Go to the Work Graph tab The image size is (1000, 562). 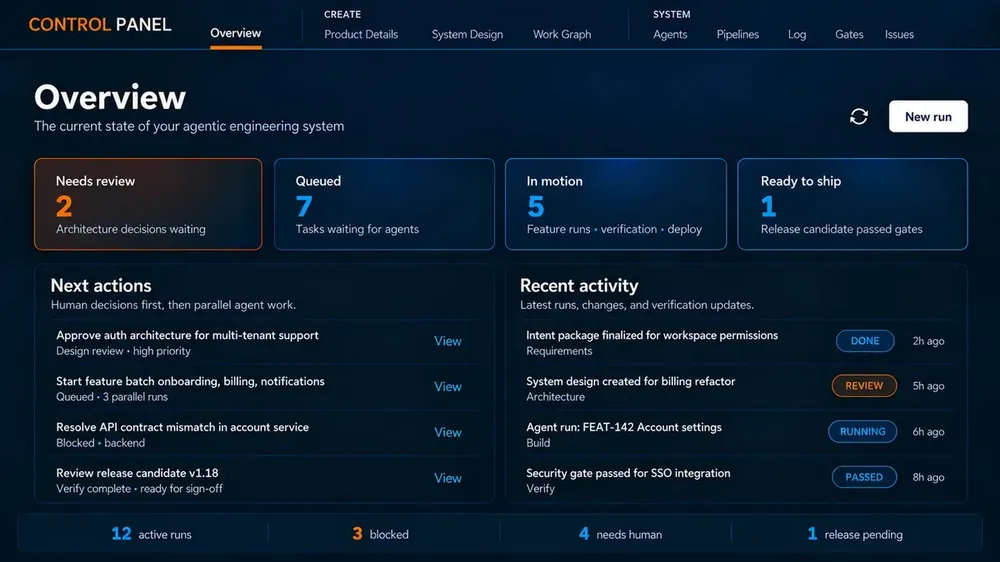562,34
